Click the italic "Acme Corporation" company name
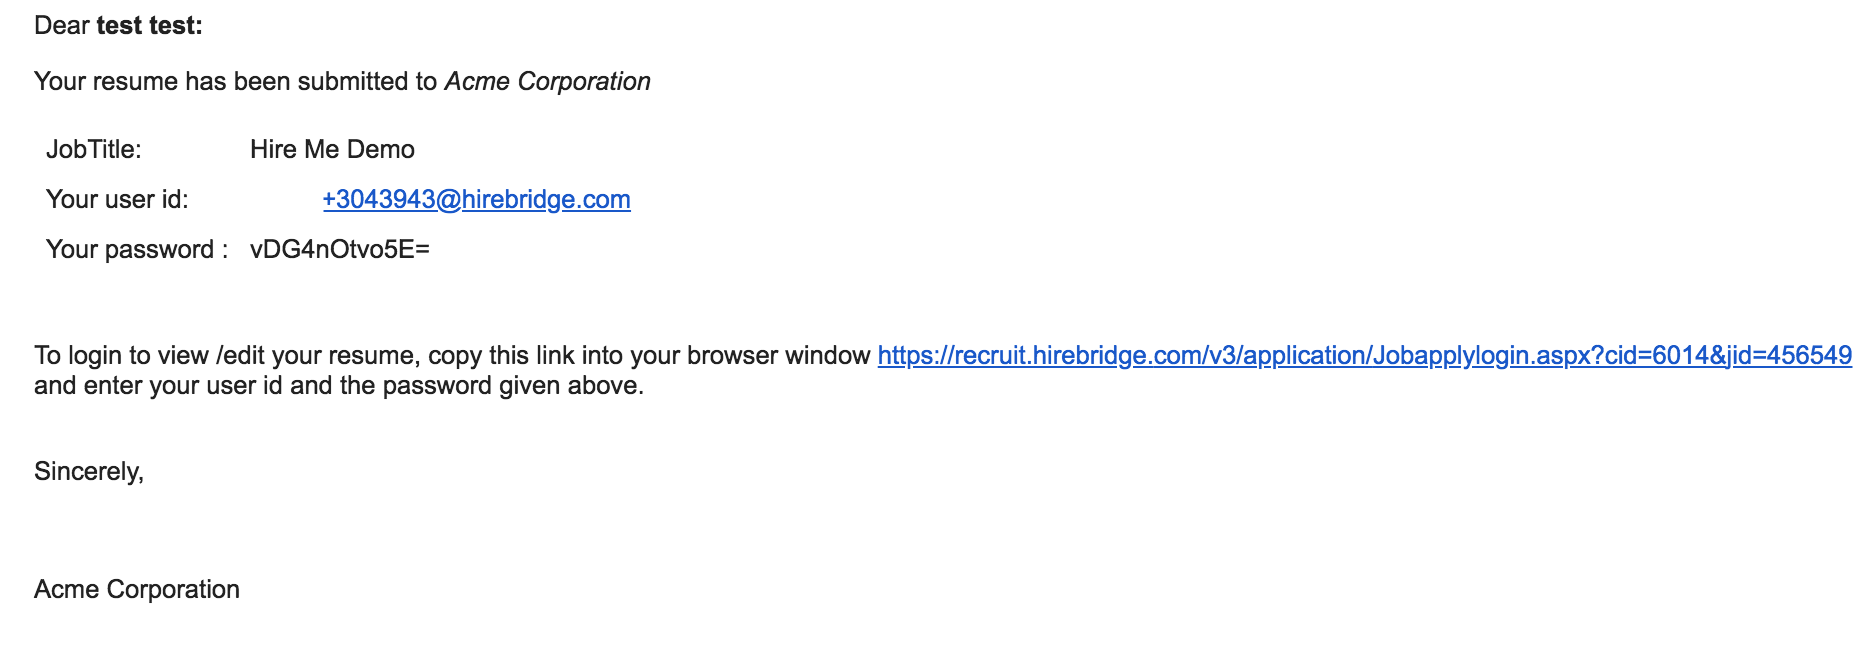 [x=547, y=82]
